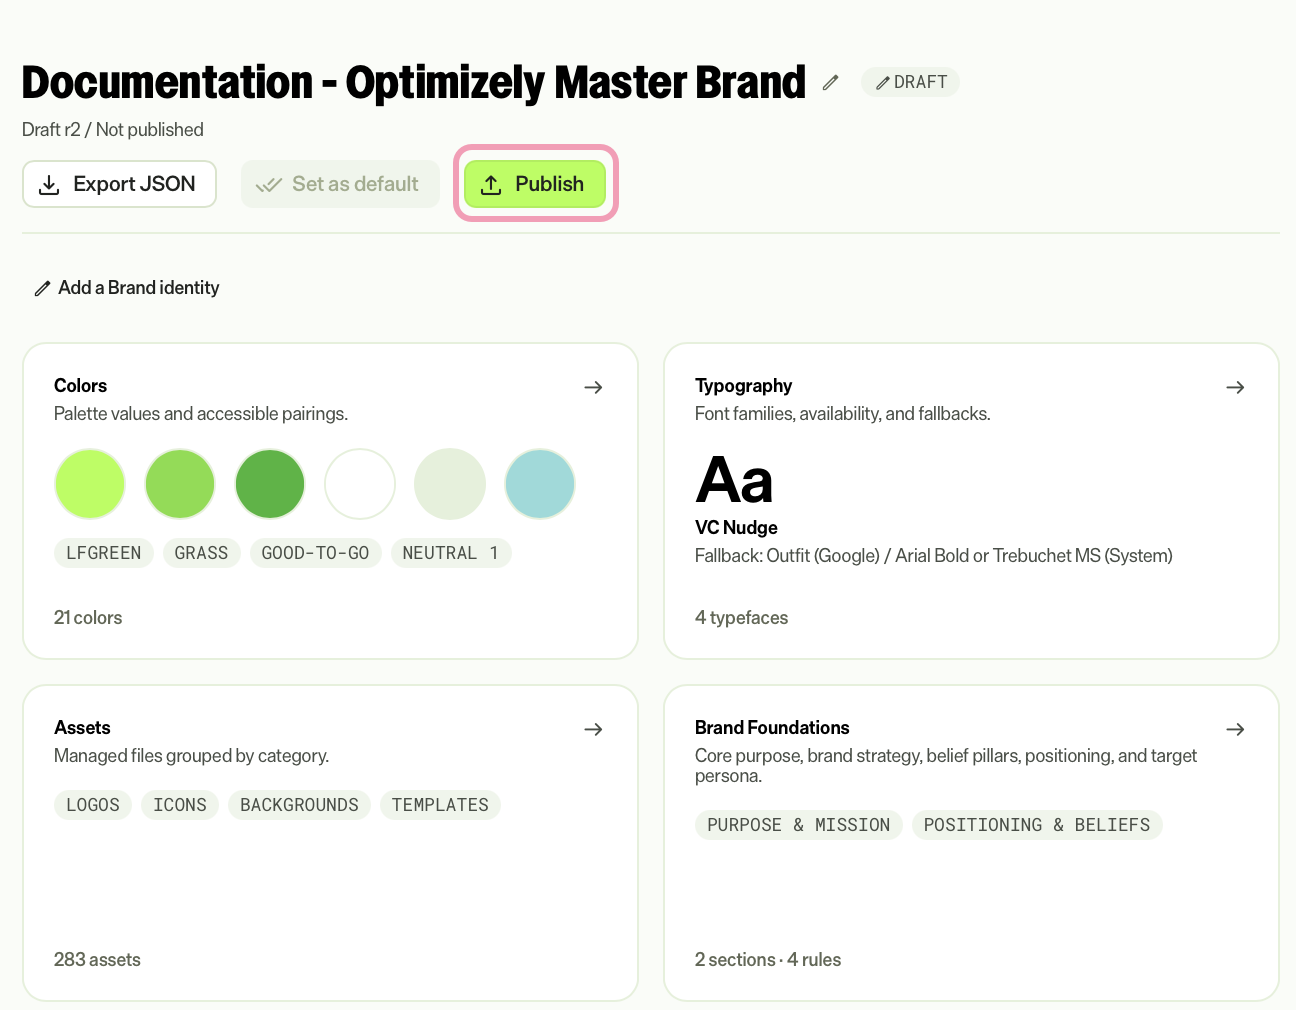Click Add a Brand identity

(126, 288)
